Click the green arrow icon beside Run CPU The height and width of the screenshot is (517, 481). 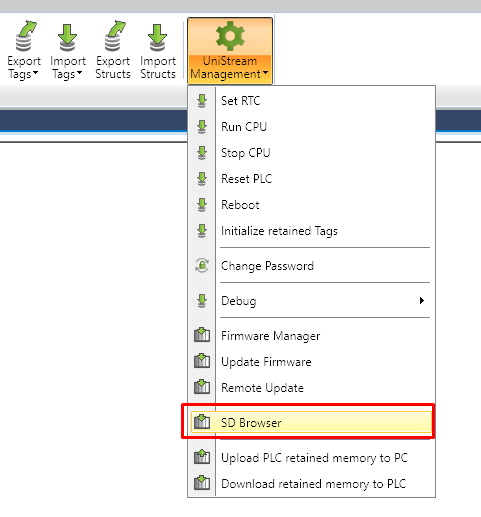(202, 127)
